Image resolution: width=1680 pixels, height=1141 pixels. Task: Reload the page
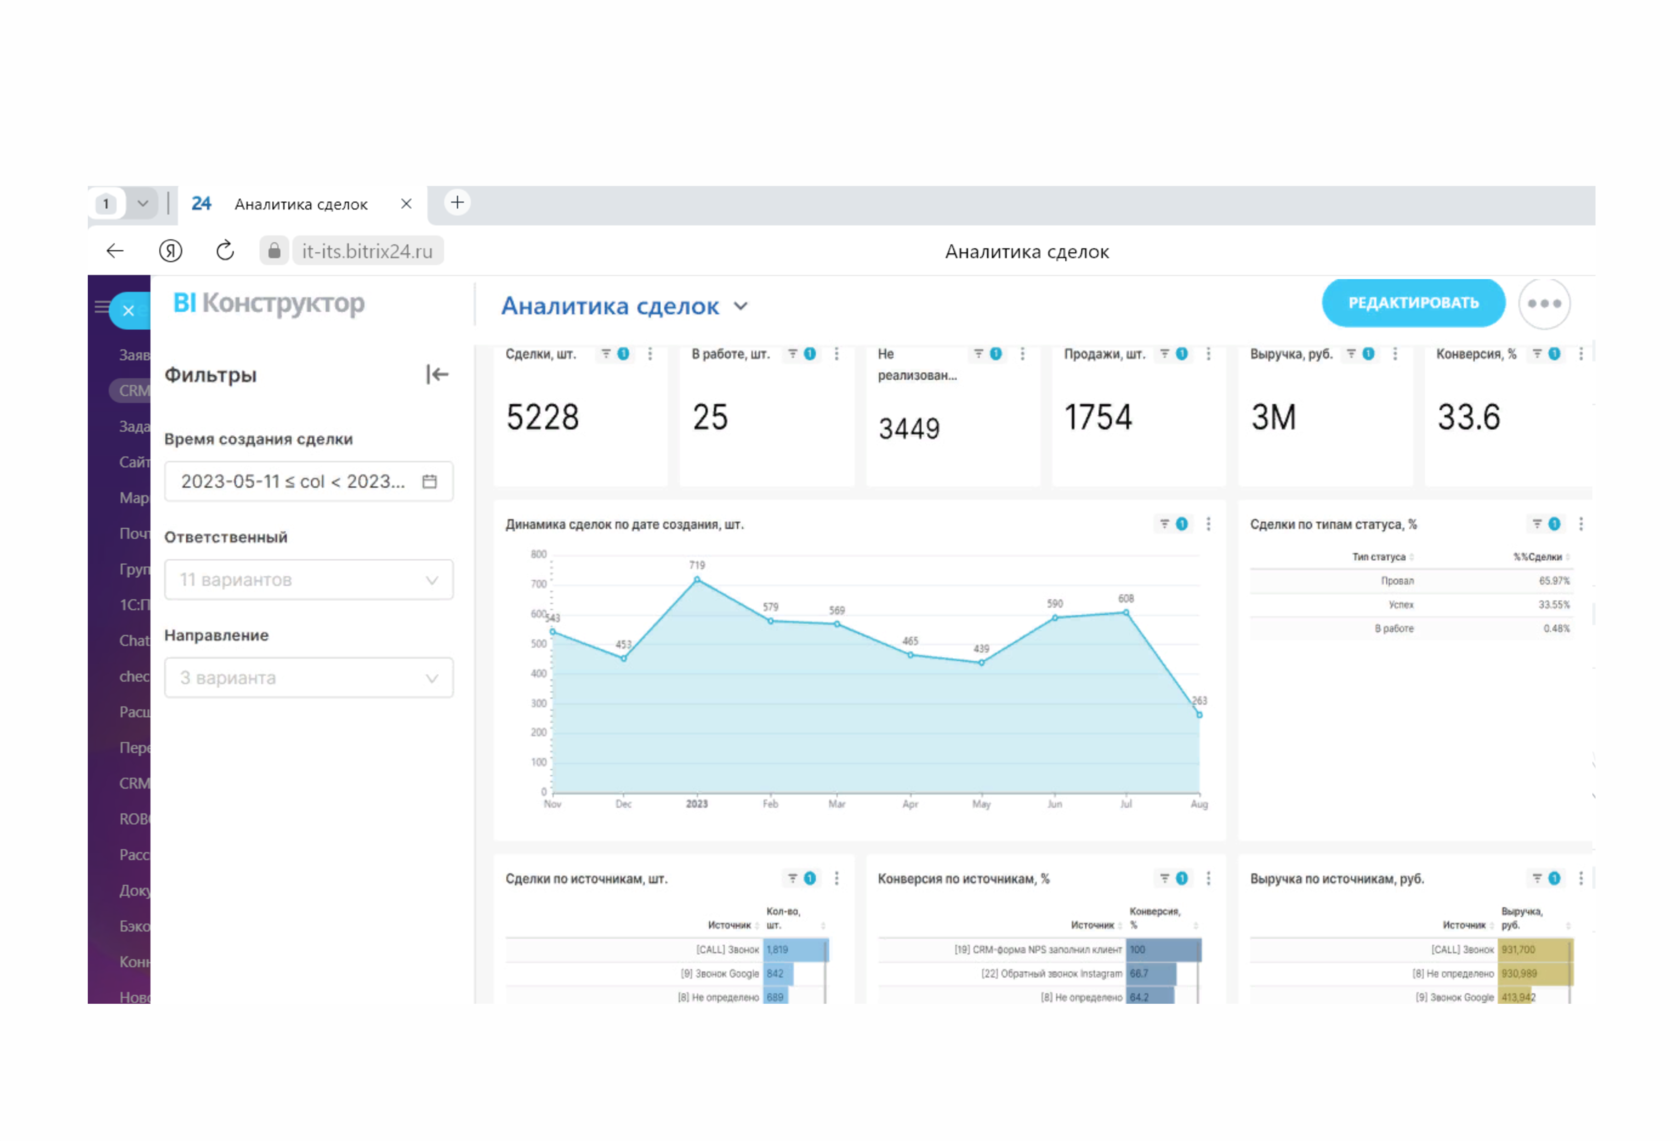pyautogui.click(x=225, y=251)
